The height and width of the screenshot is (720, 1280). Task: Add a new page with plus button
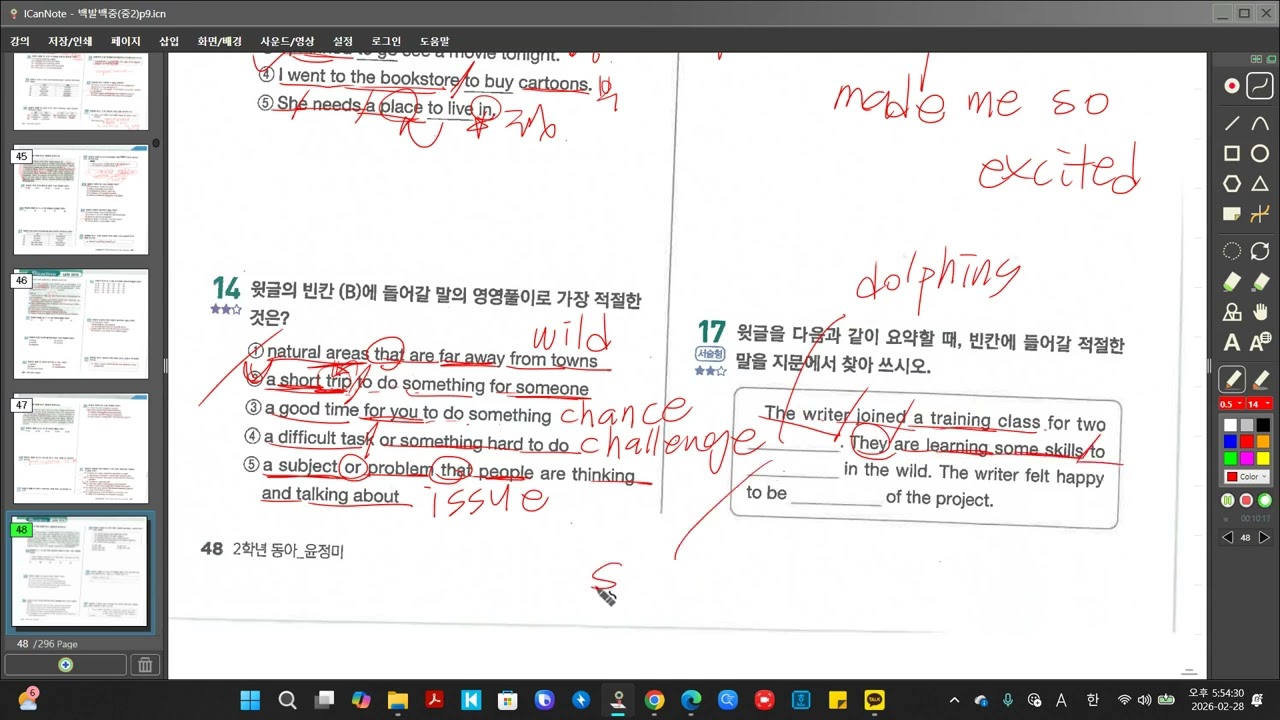click(65, 665)
